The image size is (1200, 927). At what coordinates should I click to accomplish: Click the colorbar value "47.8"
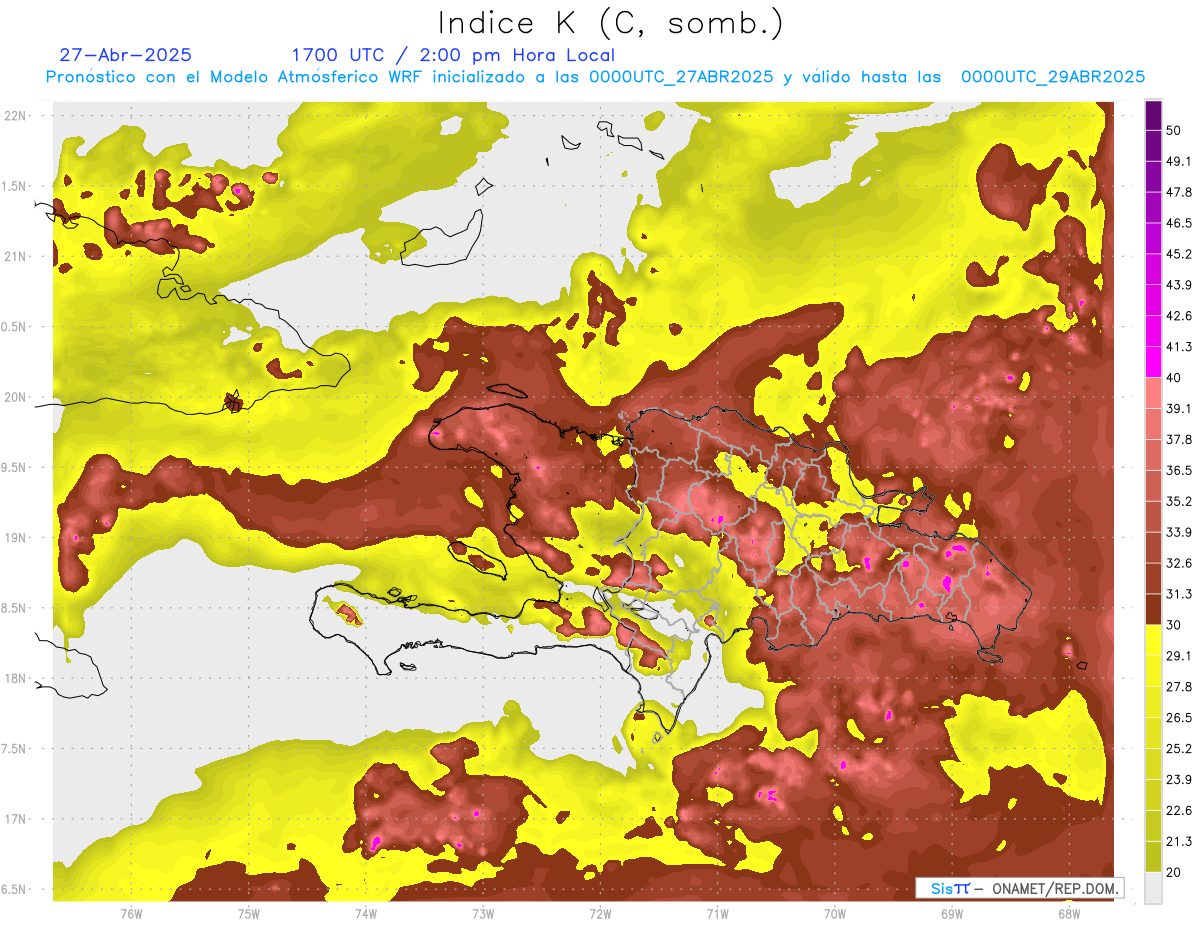[x=1178, y=192]
